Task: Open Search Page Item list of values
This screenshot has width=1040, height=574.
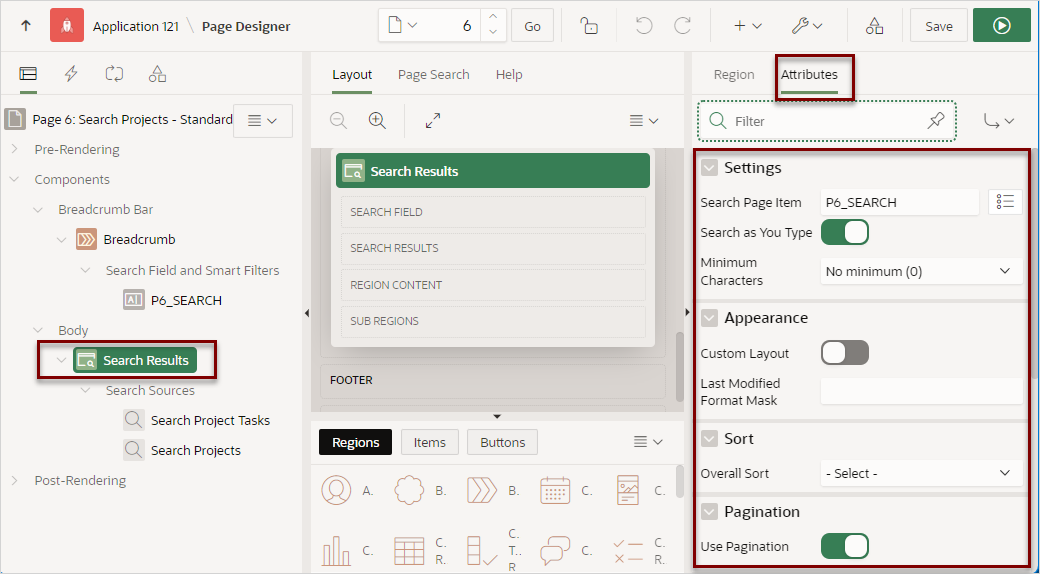Action: [1006, 202]
